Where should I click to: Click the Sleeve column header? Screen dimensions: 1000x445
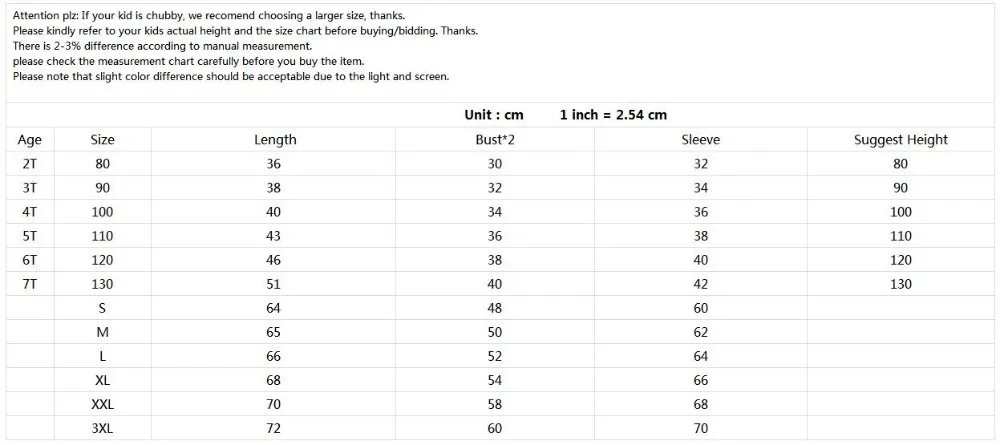700,140
